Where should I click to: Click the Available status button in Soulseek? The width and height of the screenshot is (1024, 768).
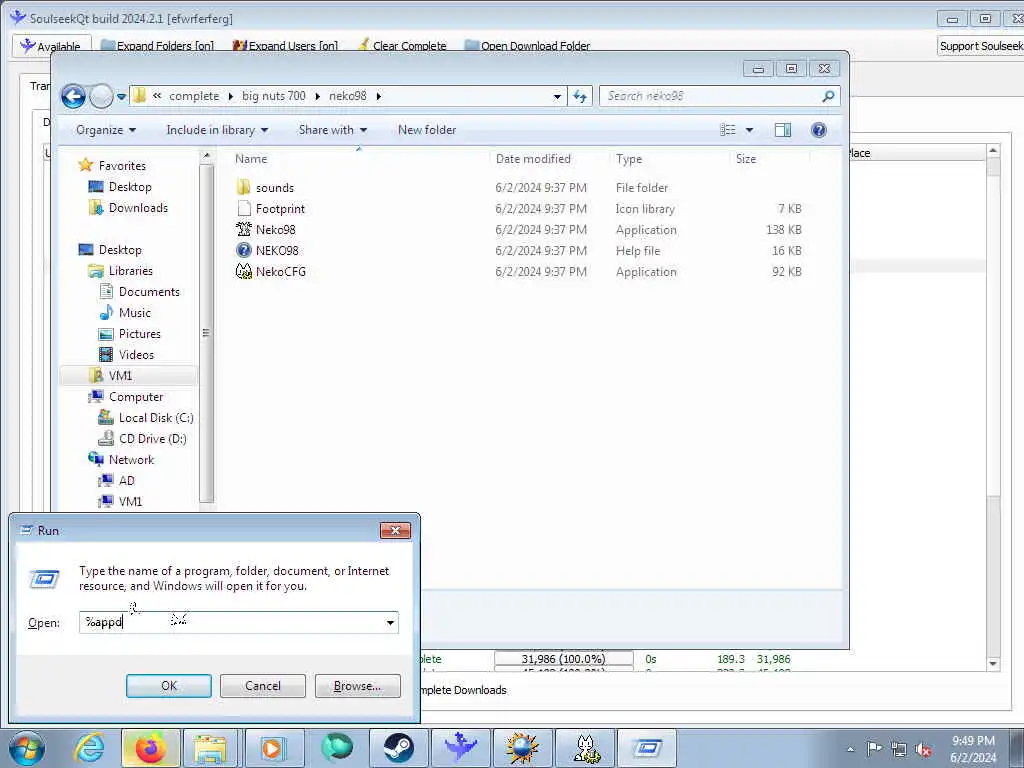[50, 46]
